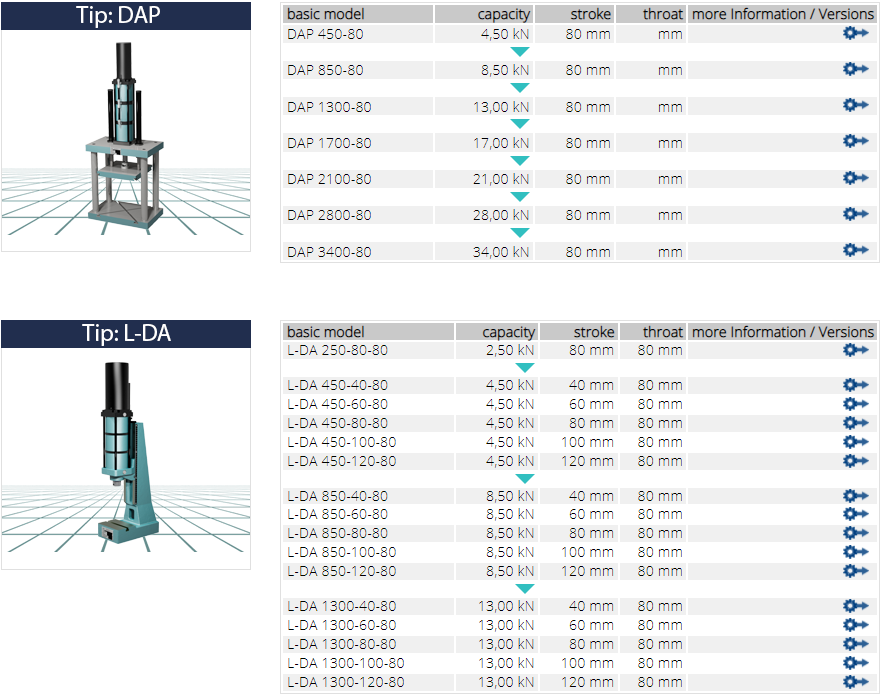Screen dimensions: 881x695
Task: Click more info icon for L-DA 450-100-80
Action: click(855, 442)
